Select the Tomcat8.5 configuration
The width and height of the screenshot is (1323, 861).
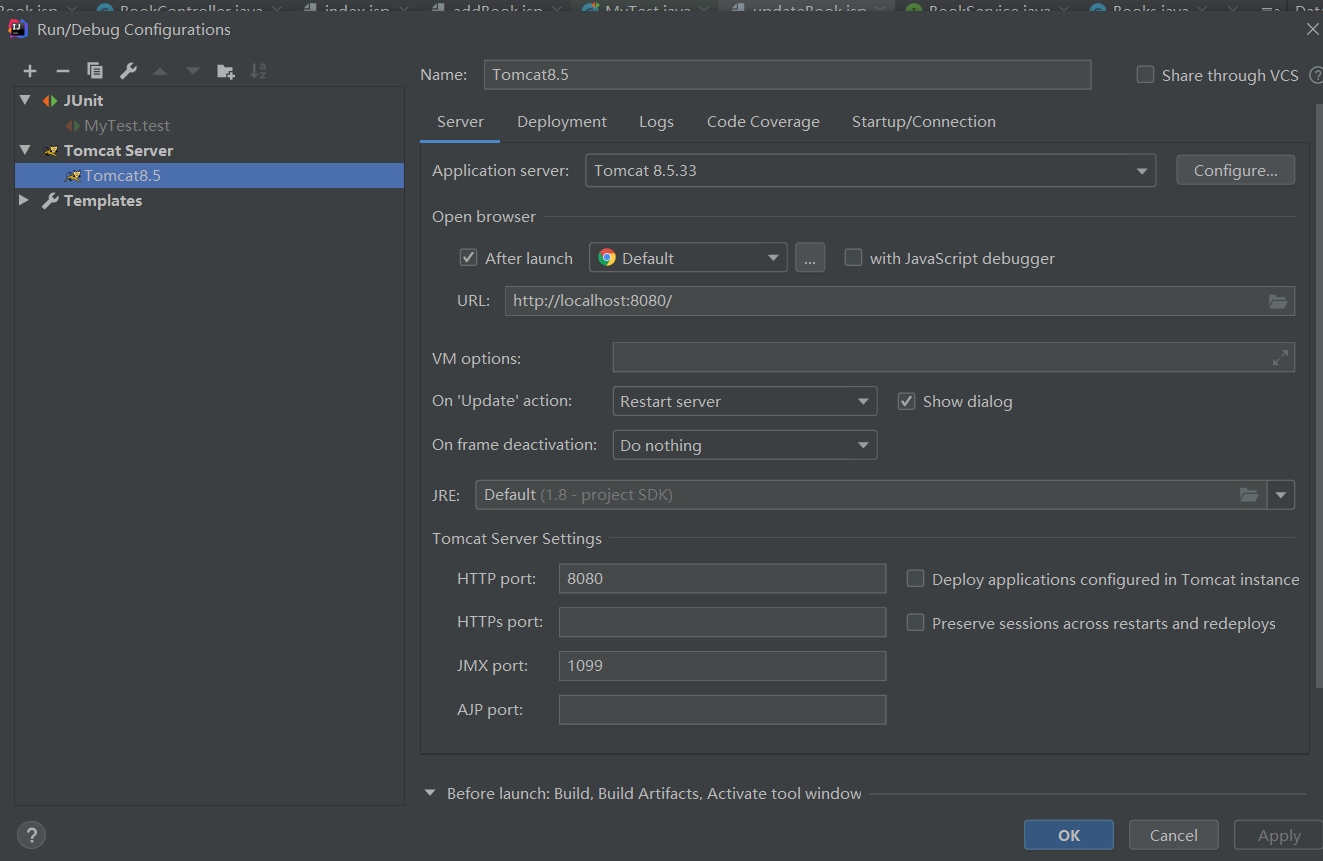210,175
